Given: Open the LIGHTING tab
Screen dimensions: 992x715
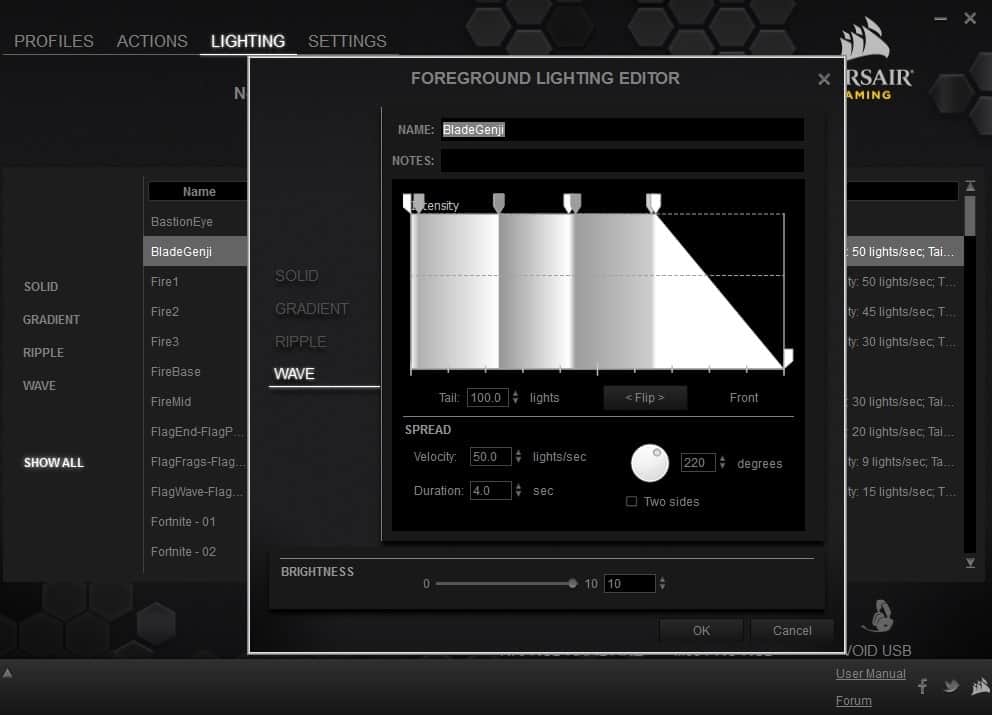Looking at the screenshot, I should (x=248, y=41).
